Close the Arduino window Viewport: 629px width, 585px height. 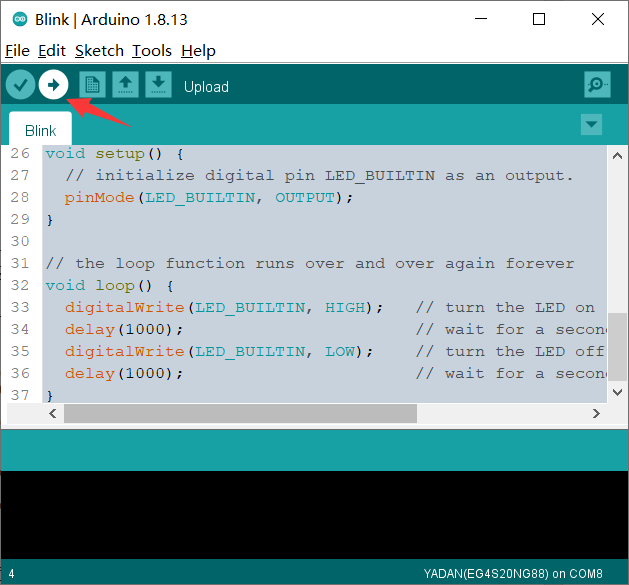[598, 19]
